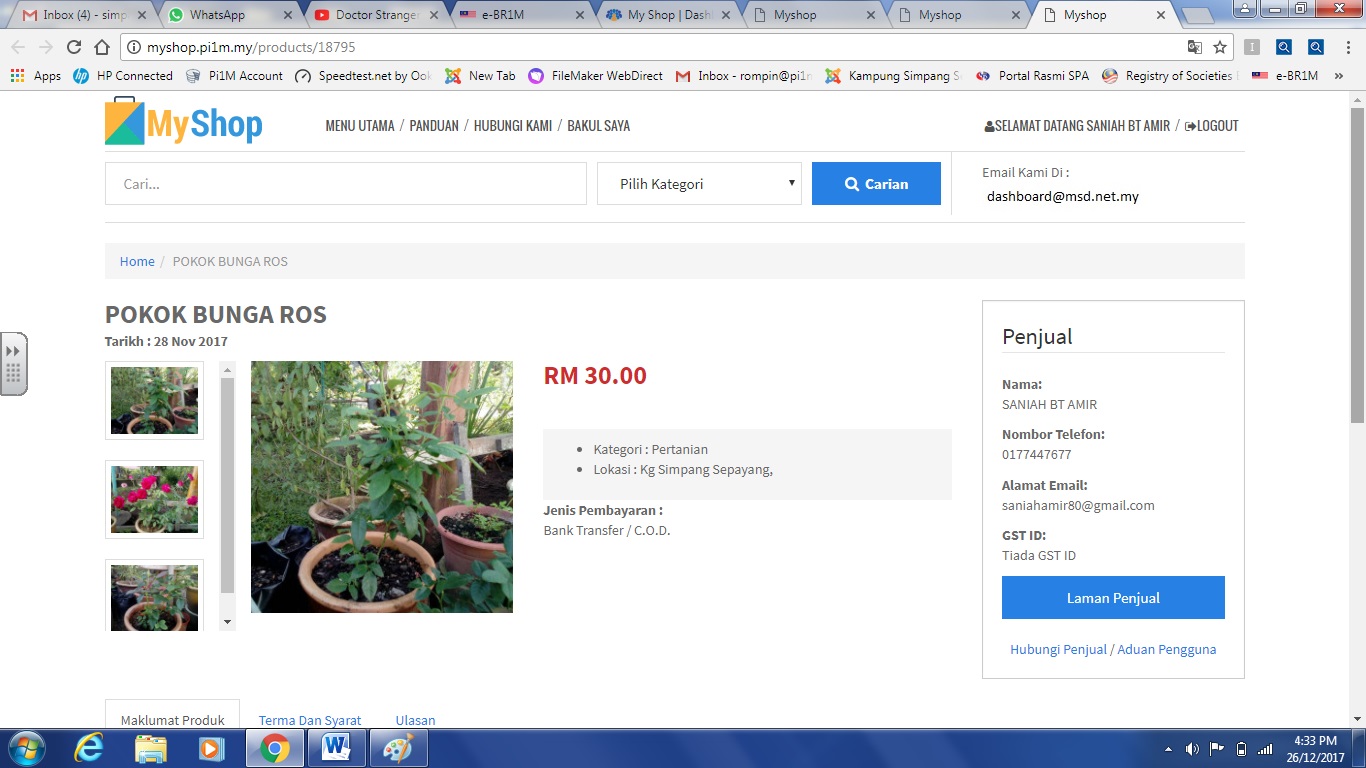Viewport: 1366px width, 768px height.
Task: Click the thumbnail list down arrow
Action: click(x=227, y=622)
